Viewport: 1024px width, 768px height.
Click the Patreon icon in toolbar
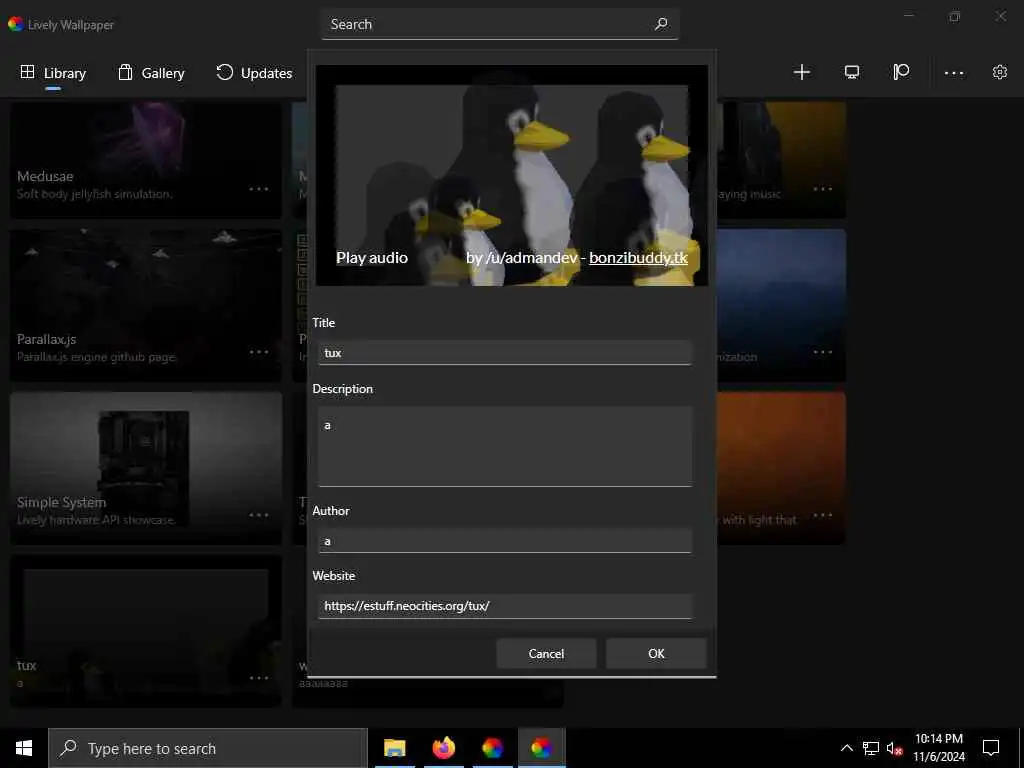pos(901,72)
